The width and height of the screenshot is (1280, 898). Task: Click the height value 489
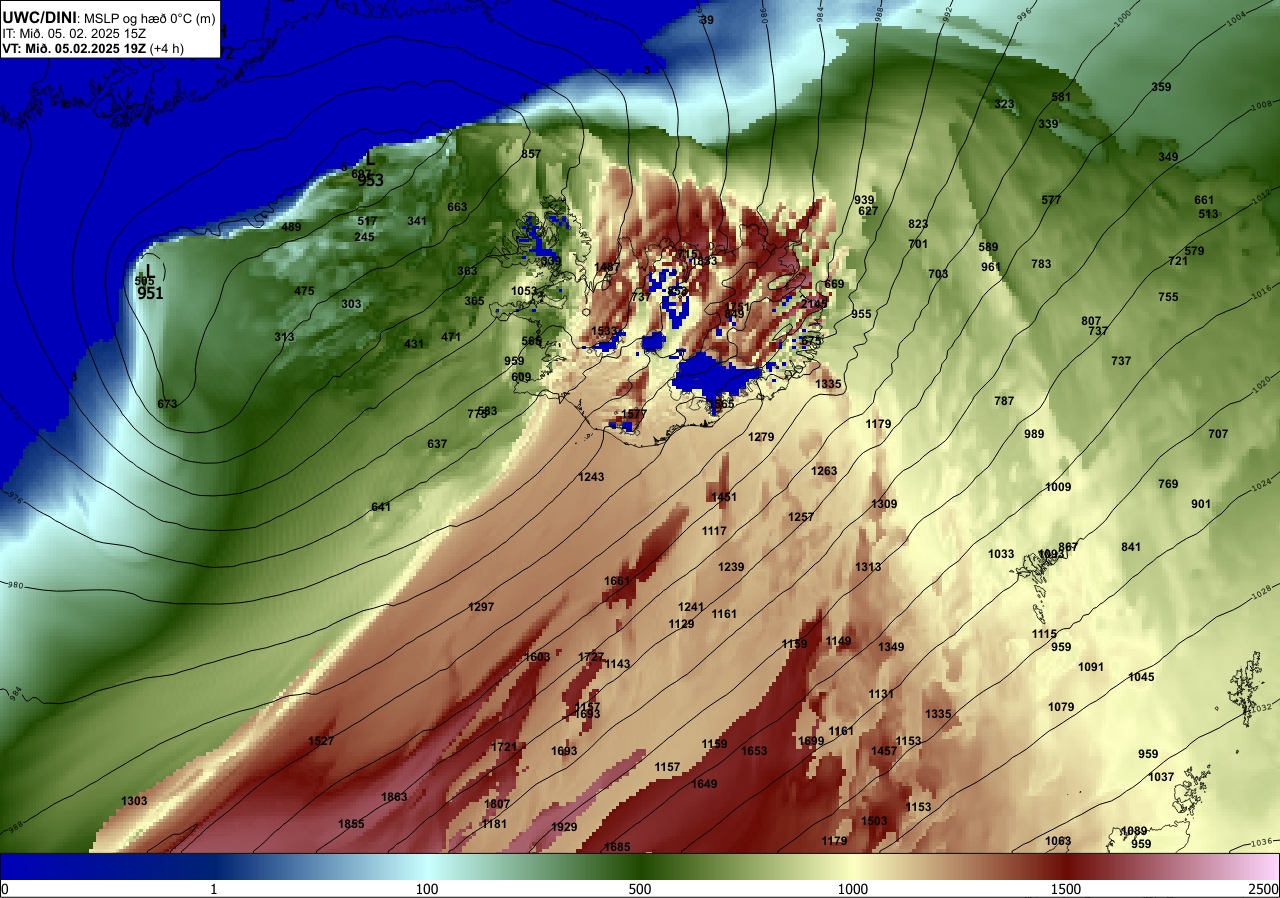click(x=291, y=228)
